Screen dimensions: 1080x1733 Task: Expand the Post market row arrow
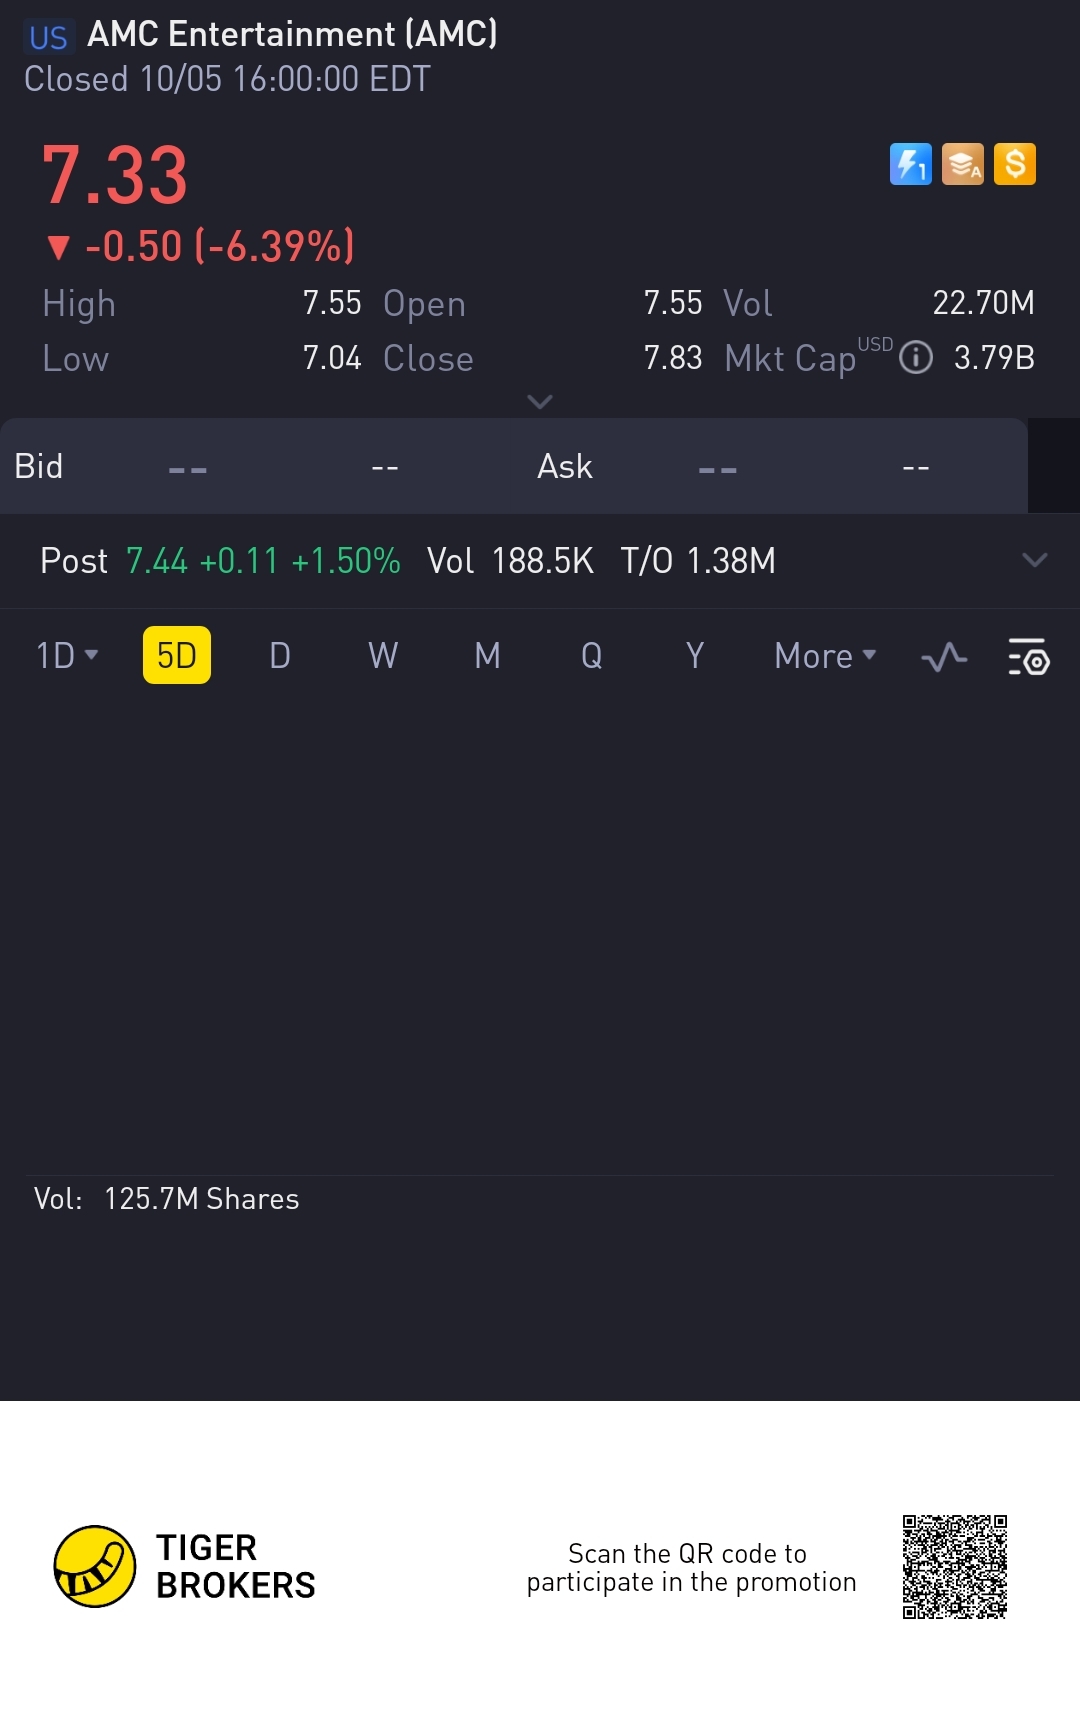pyautogui.click(x=1035, y=560)
